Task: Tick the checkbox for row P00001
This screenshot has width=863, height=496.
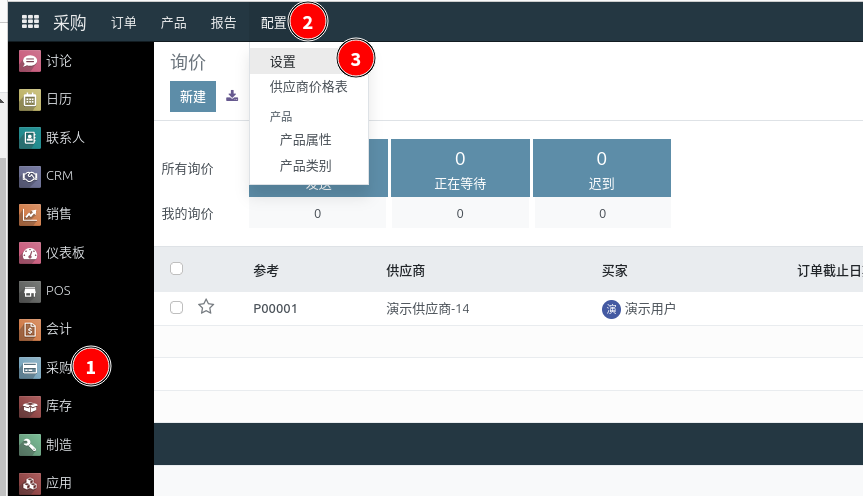Action: pyautogui.click(x=176, y=307)
